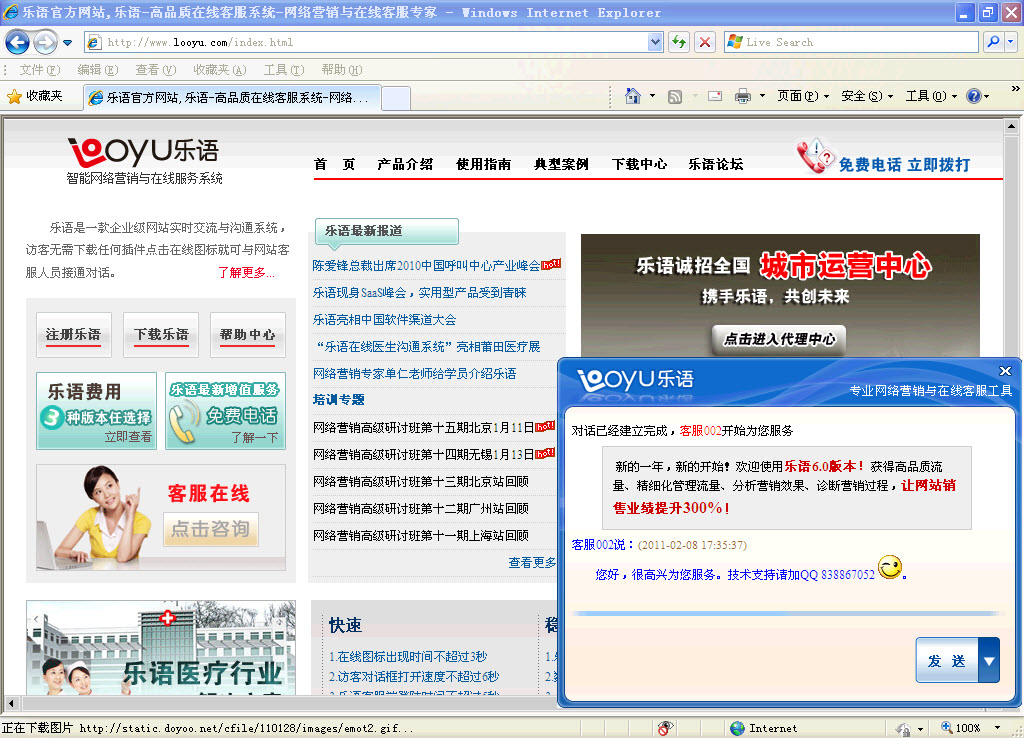This screenshot has height=738, width=1024.
Task: Click the browser Forward arrow button
Action: pyautogui.click(x=45, y=42)
